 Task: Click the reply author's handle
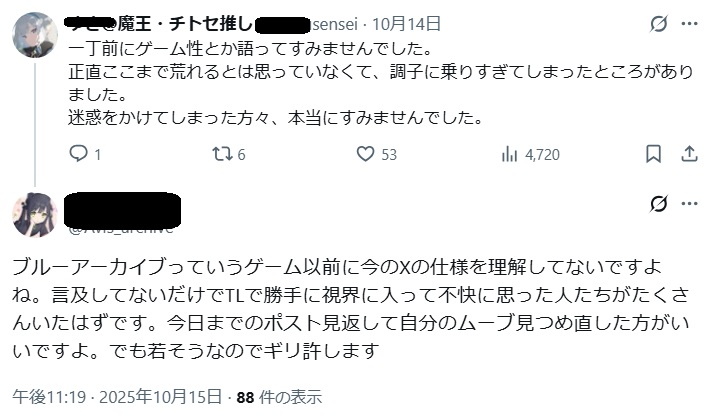coord(120,227)
